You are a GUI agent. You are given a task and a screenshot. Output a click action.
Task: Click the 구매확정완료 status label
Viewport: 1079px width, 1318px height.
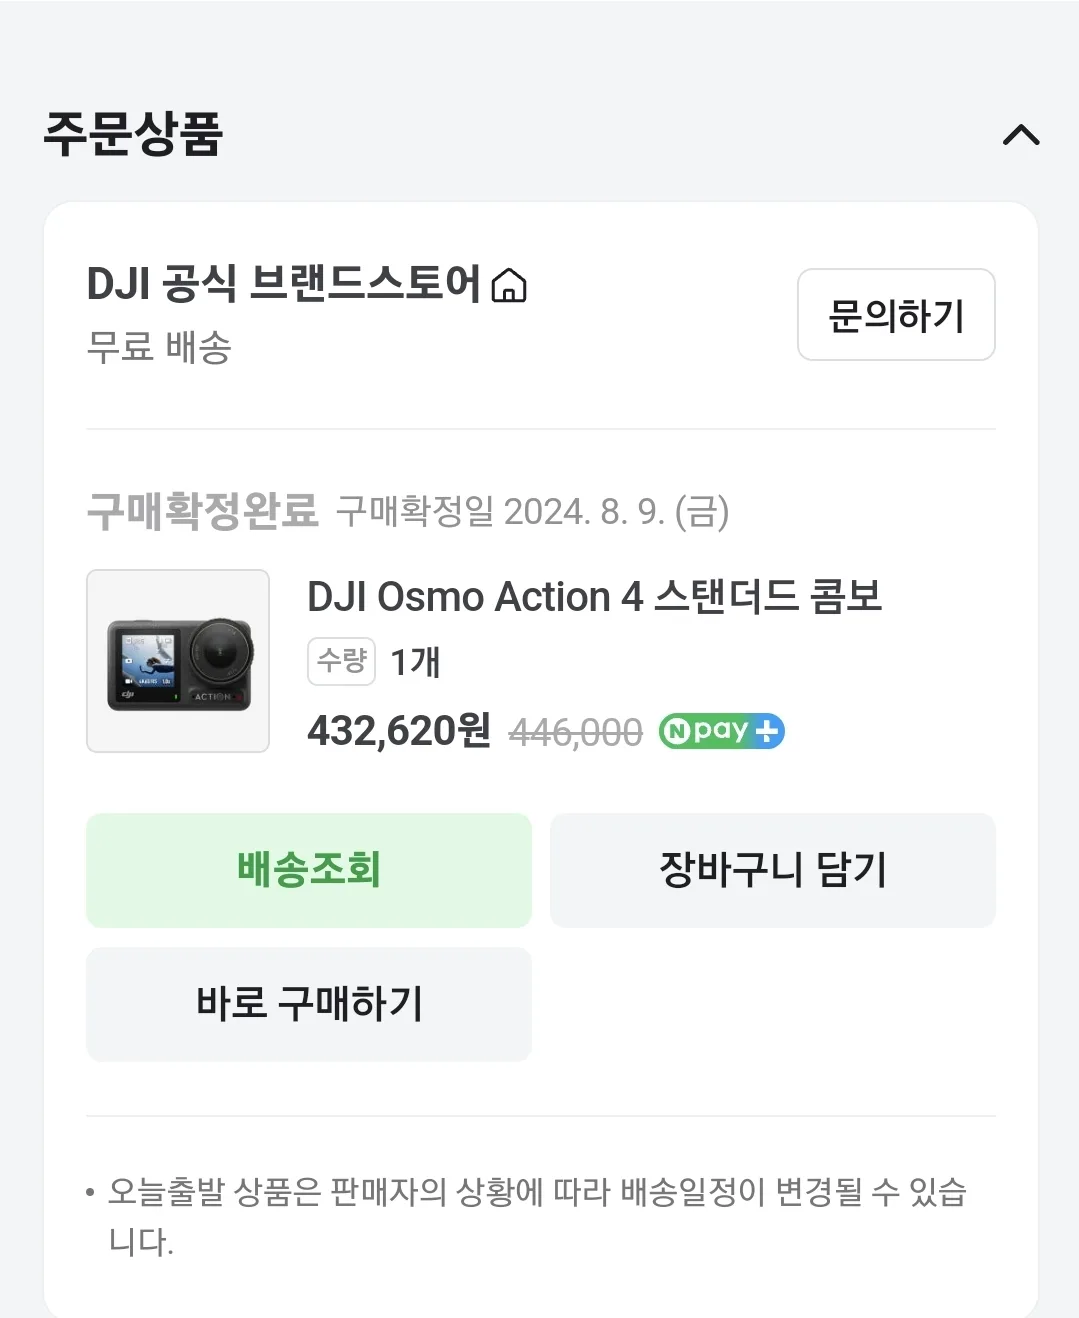click(203, 511)
